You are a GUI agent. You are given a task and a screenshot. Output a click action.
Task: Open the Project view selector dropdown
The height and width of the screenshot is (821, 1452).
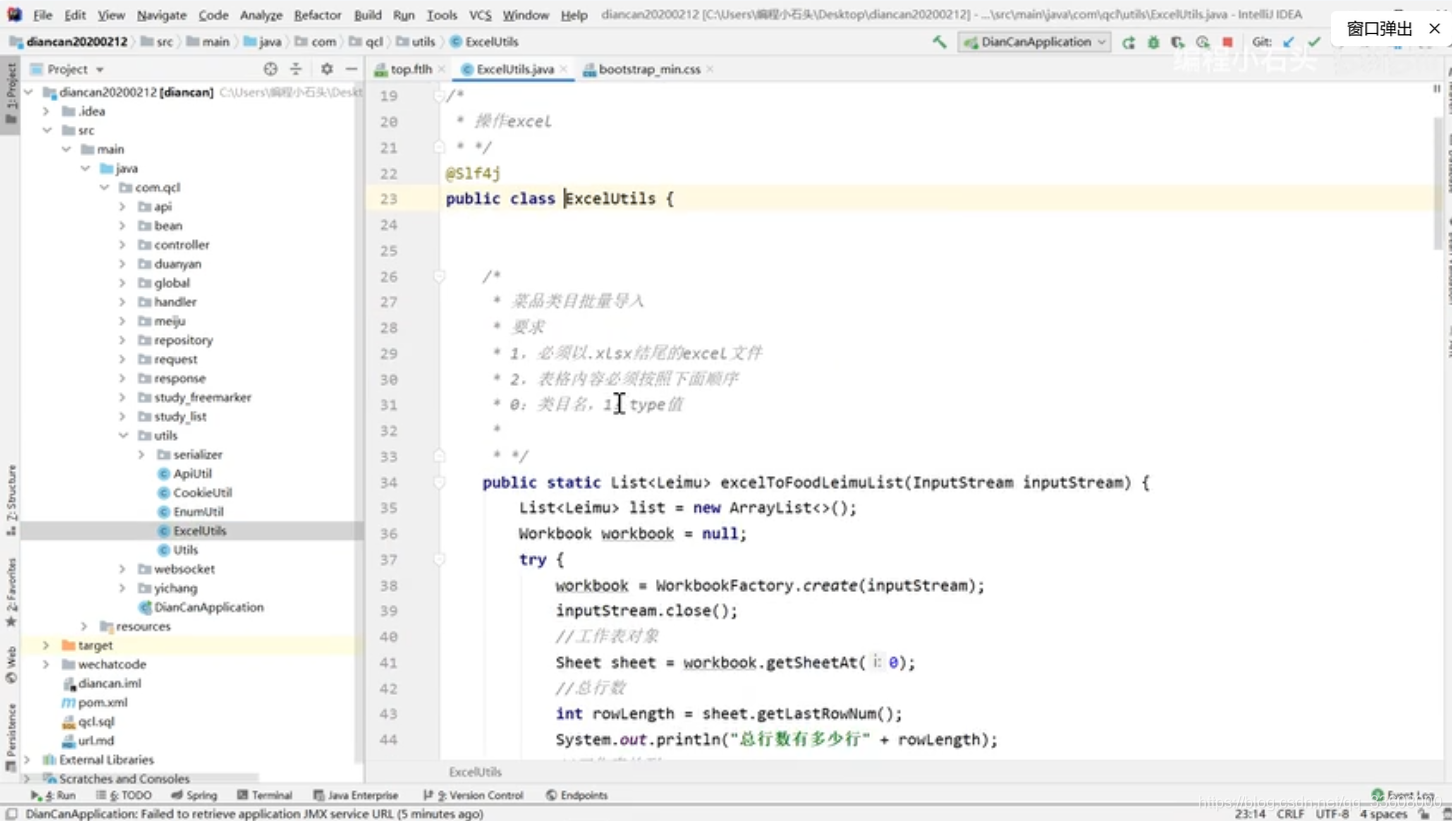pos(67,69)
